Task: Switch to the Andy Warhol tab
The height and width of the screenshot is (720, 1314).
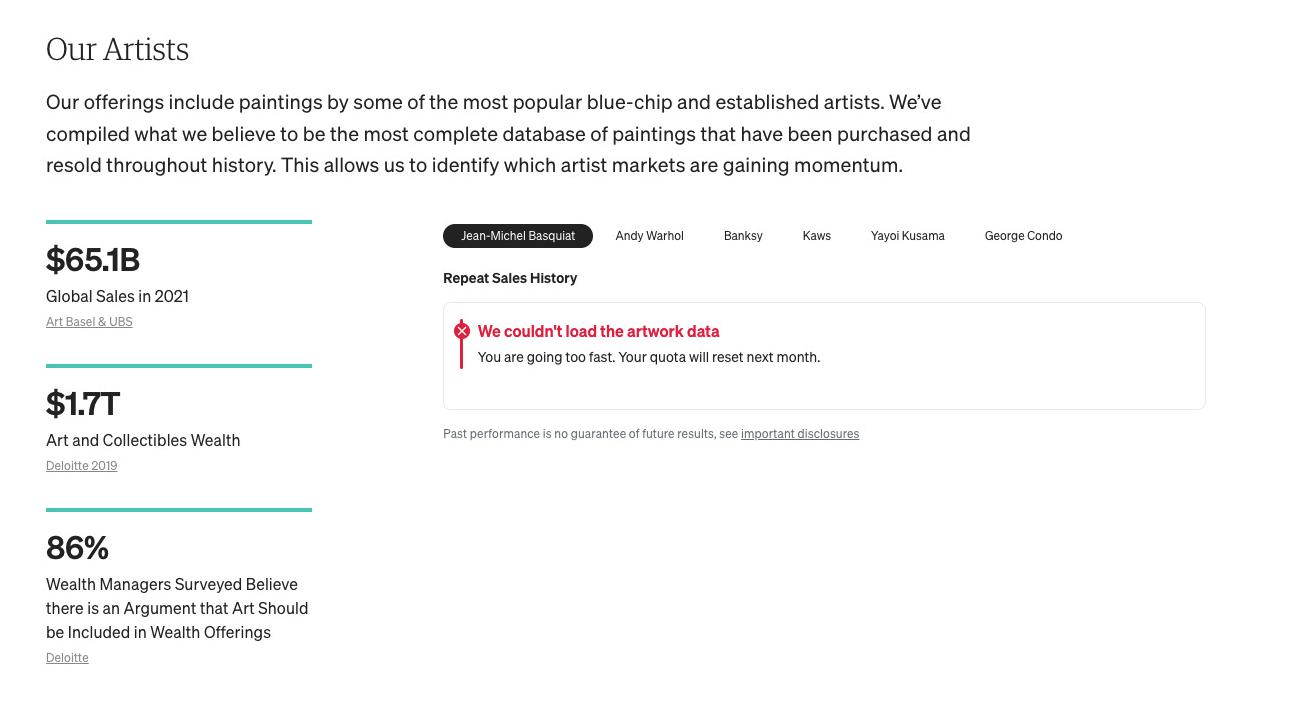Action: click(x=649, y=236)
